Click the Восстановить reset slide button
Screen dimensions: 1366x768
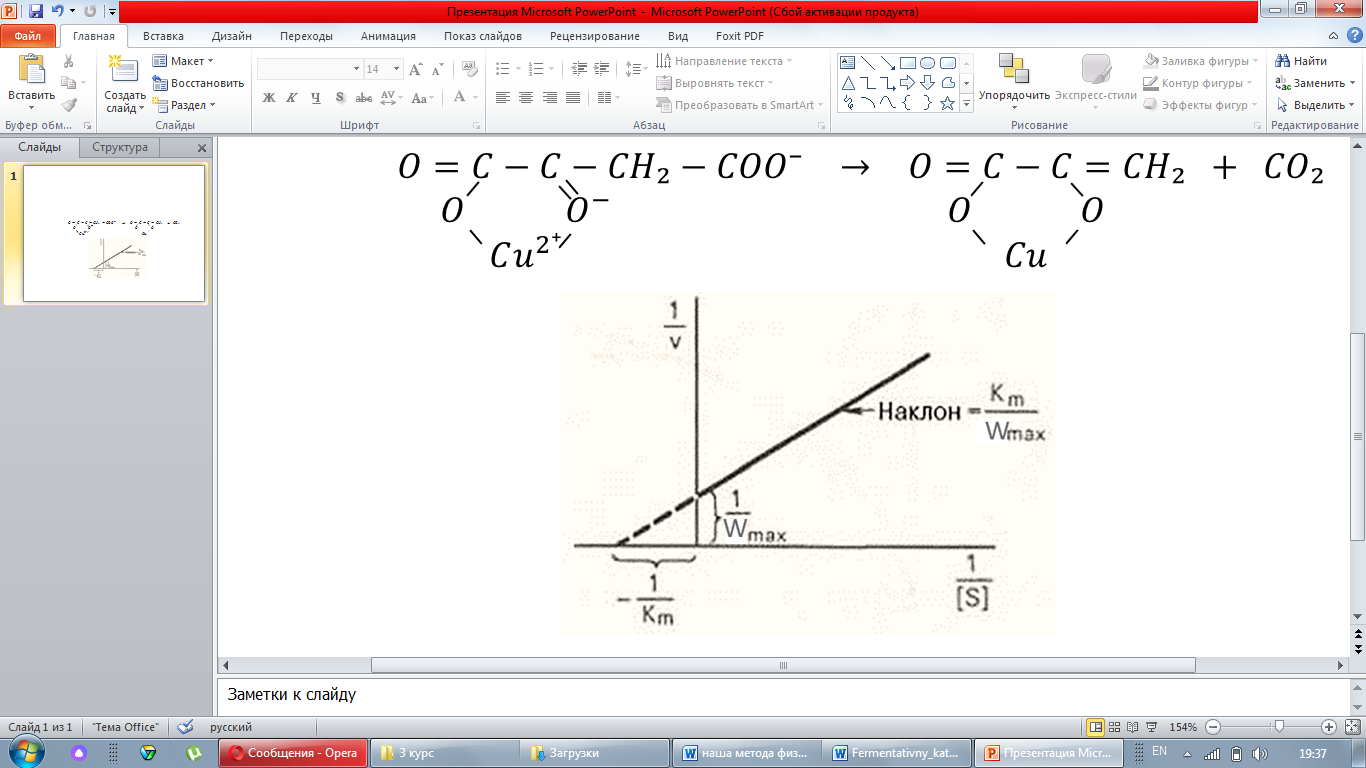click(199, 83)
